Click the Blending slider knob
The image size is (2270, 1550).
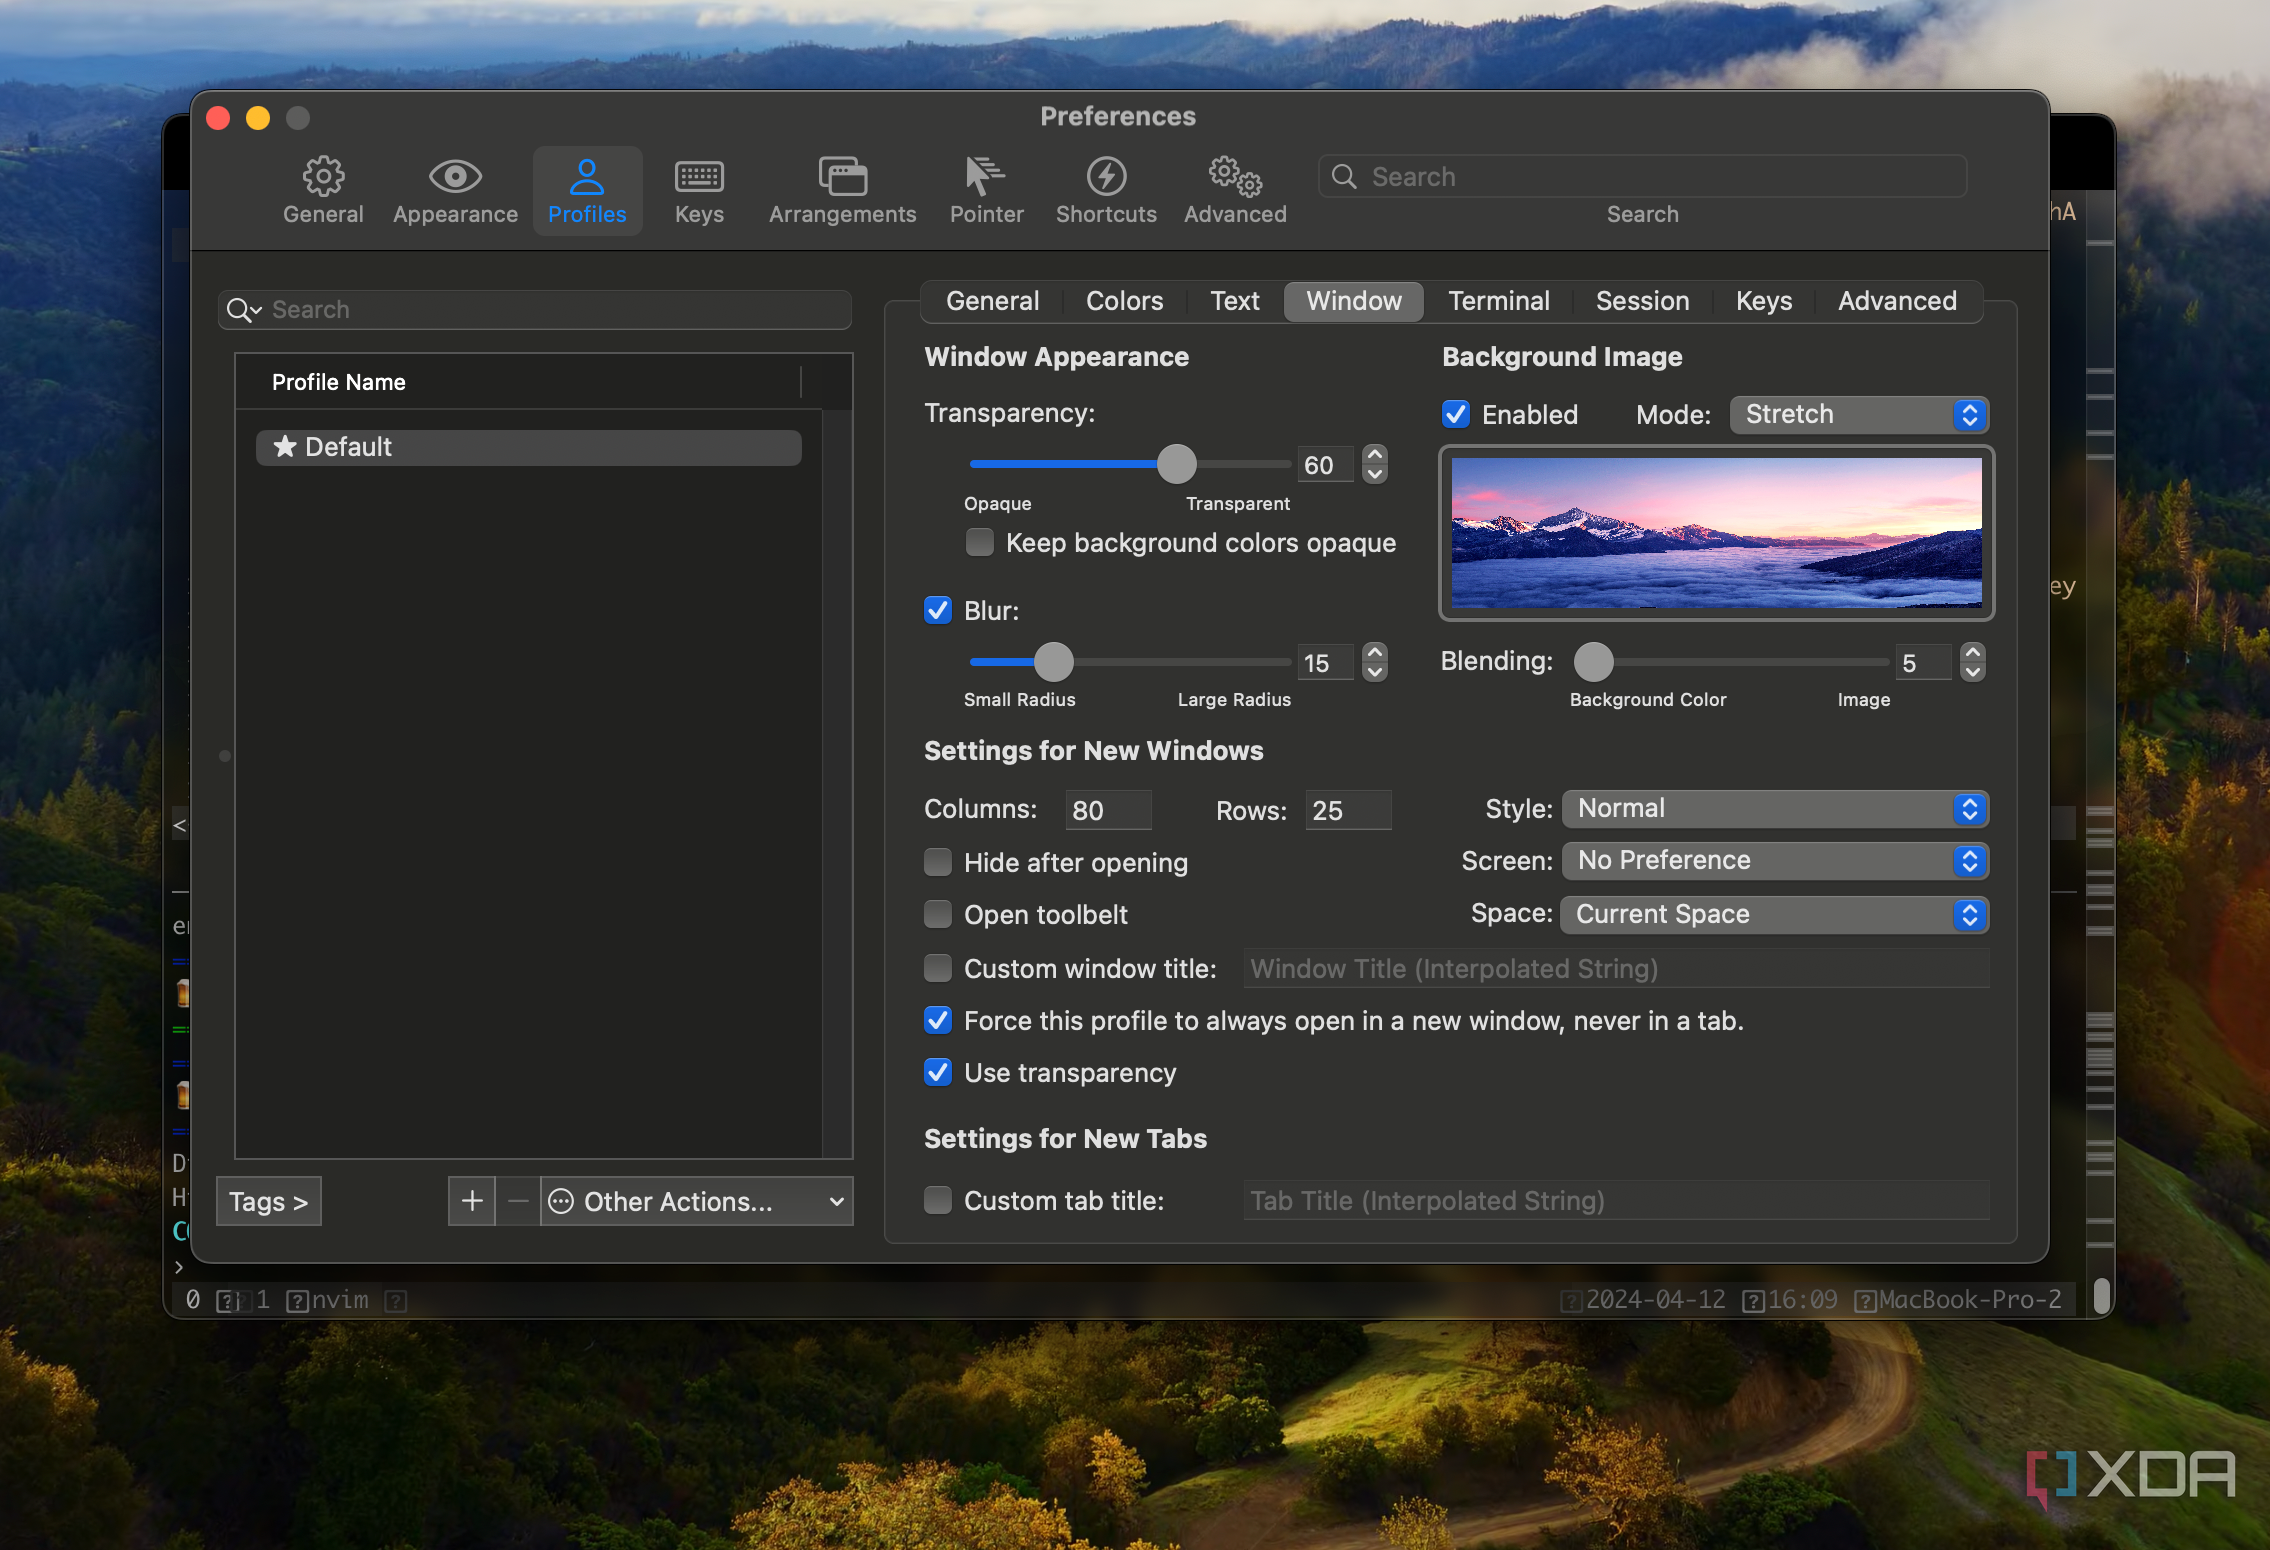point(1594,663)
